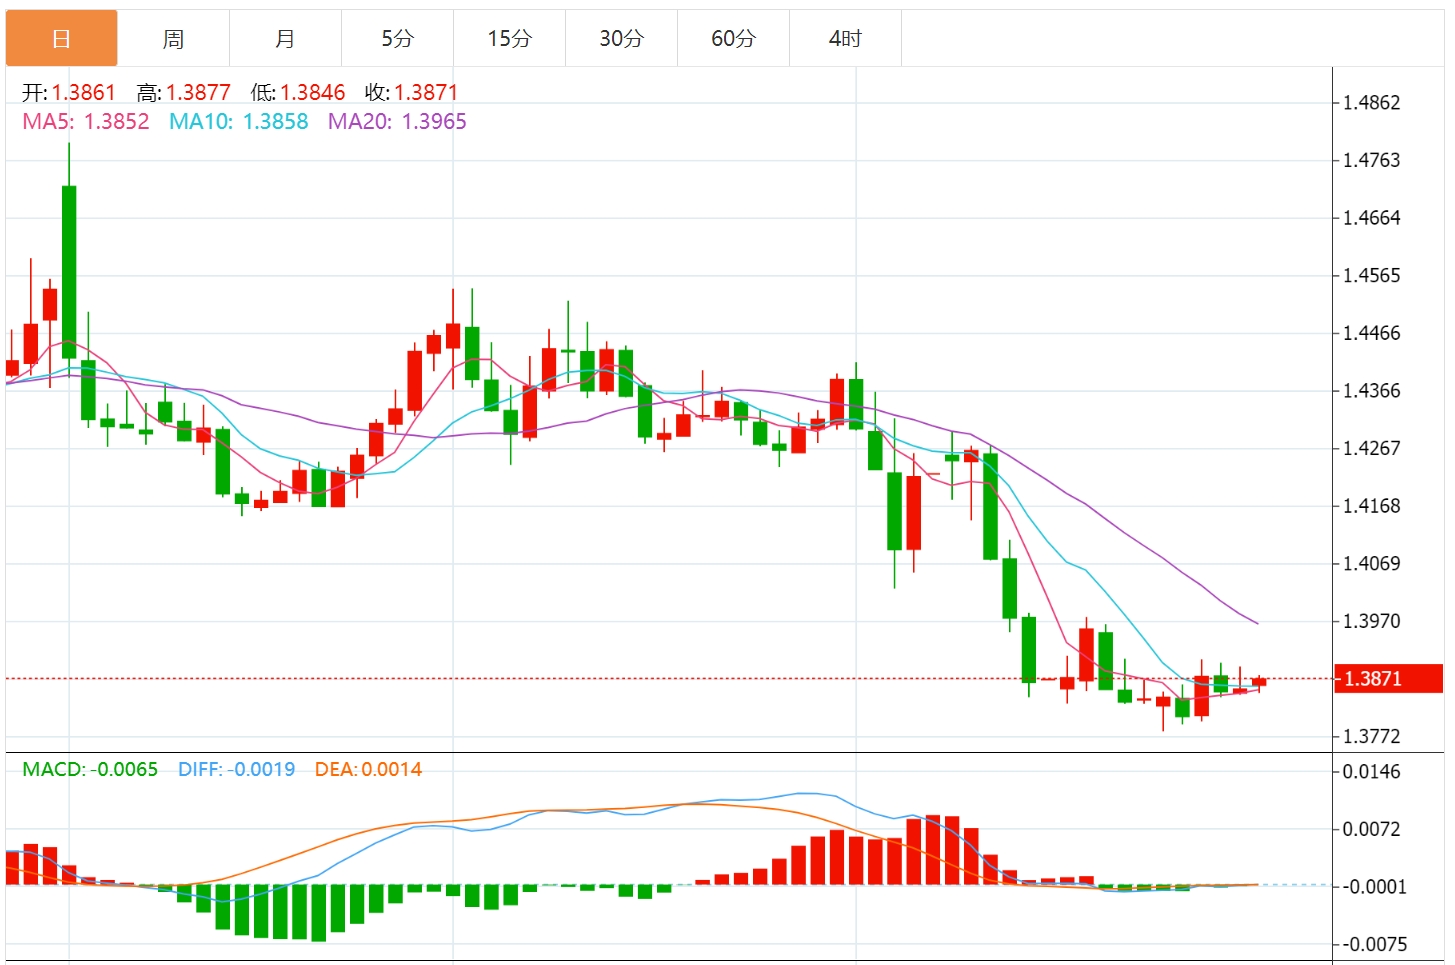The width and height of the screenshot is (1455, 965).
Task: Click the MA10: 1.3858 label
Action: tap(239, 122)
